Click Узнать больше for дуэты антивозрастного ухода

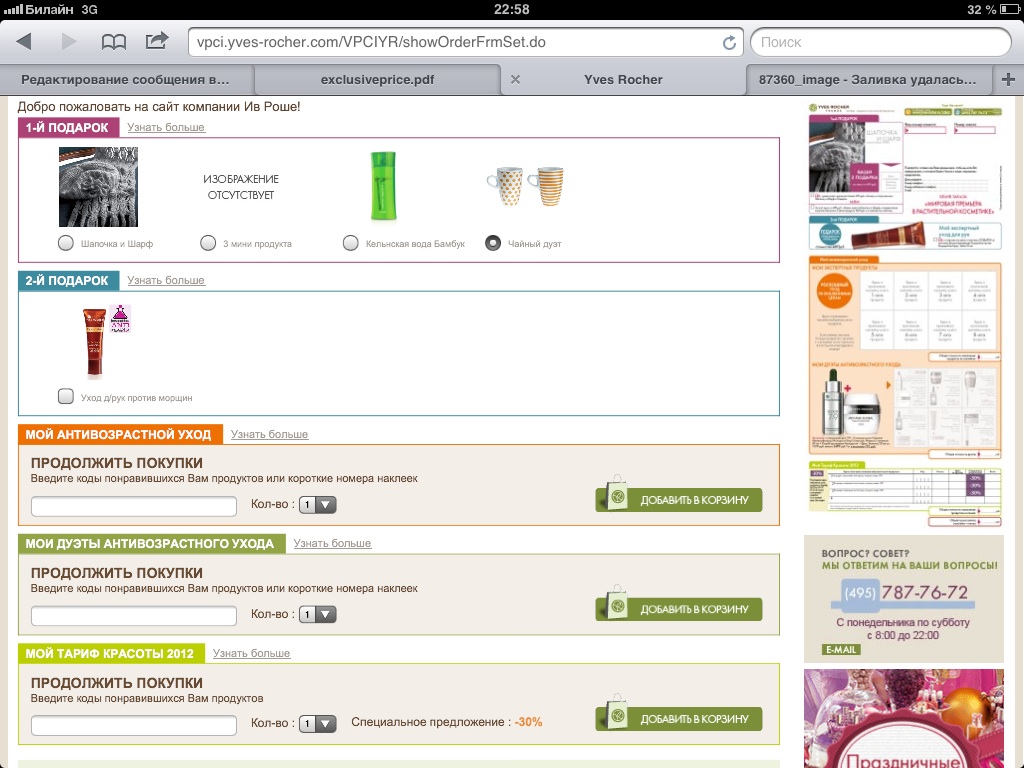pos(332,543)
